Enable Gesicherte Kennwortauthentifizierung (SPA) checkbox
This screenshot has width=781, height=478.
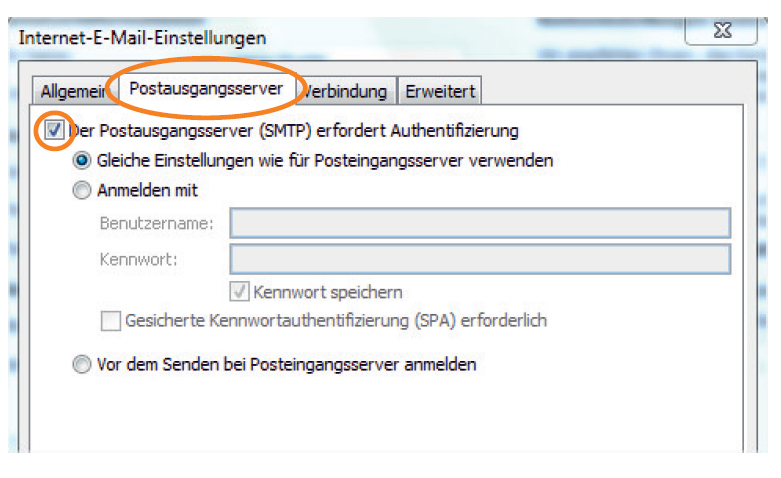[111, 321]
